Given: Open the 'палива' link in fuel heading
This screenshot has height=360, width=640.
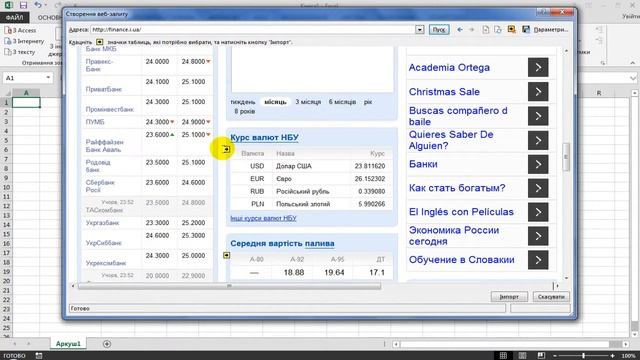Looking at the screenshot, I should 320,243.
